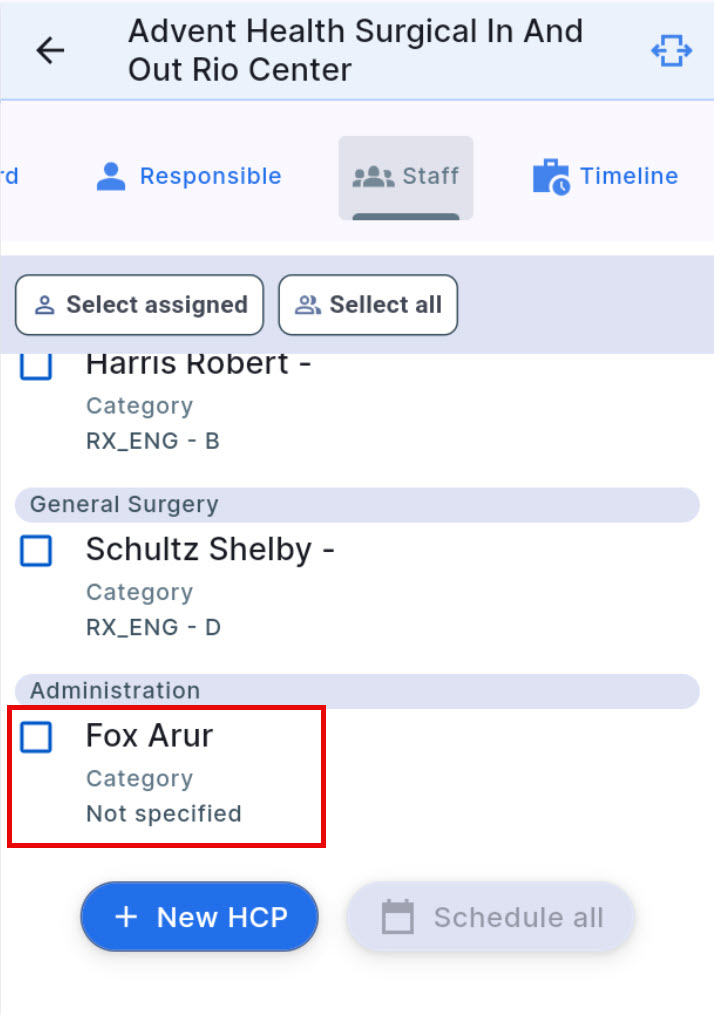
Task: Click the Select assigned button
Action: click(x=139, y=304)
